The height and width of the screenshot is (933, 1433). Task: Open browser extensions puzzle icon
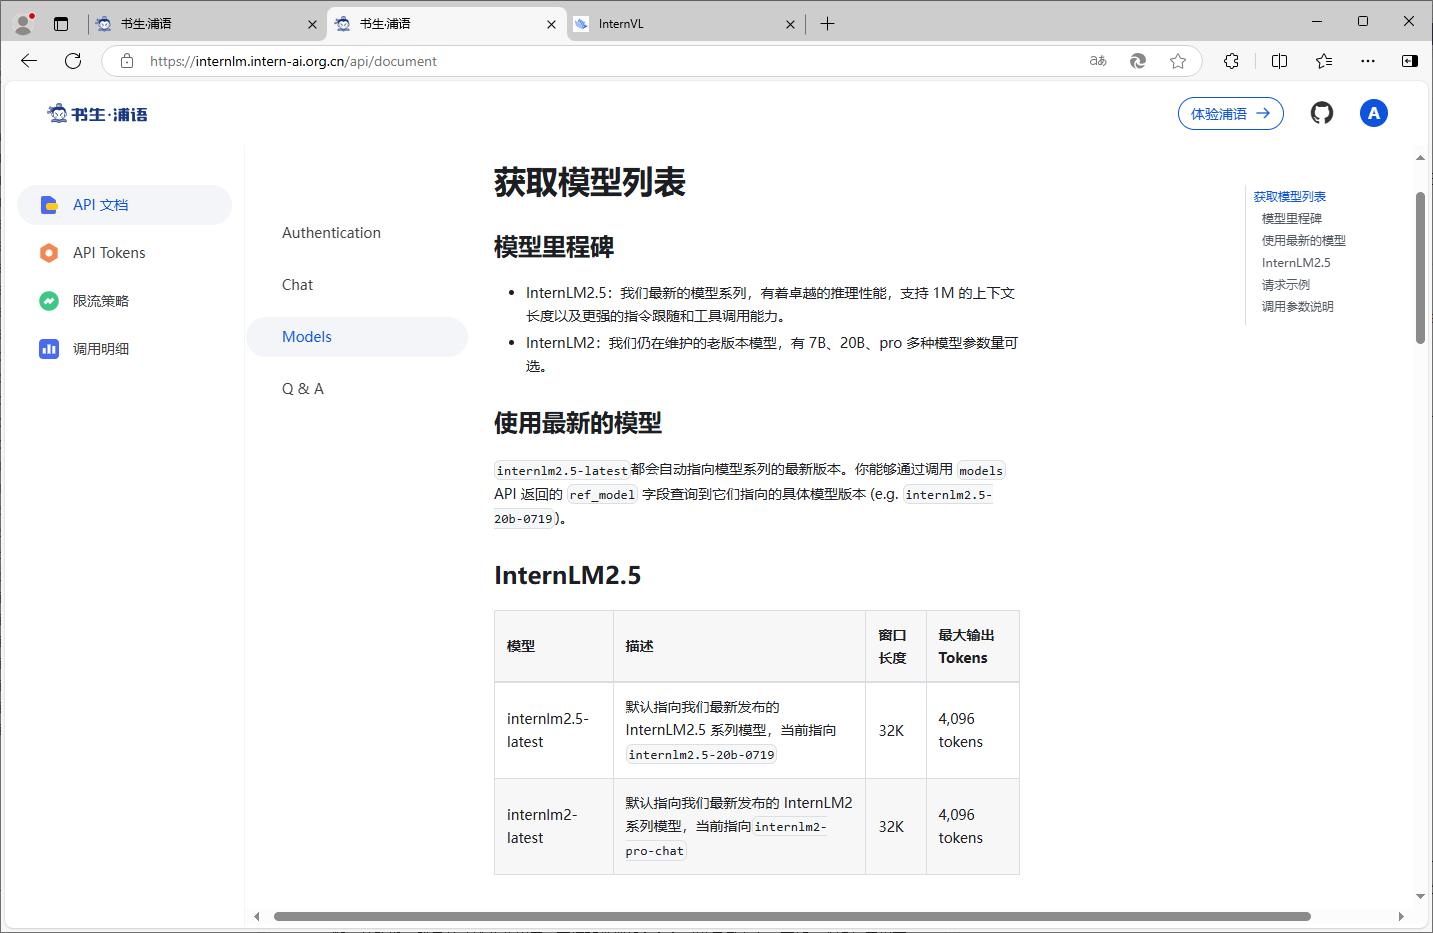1231,61
